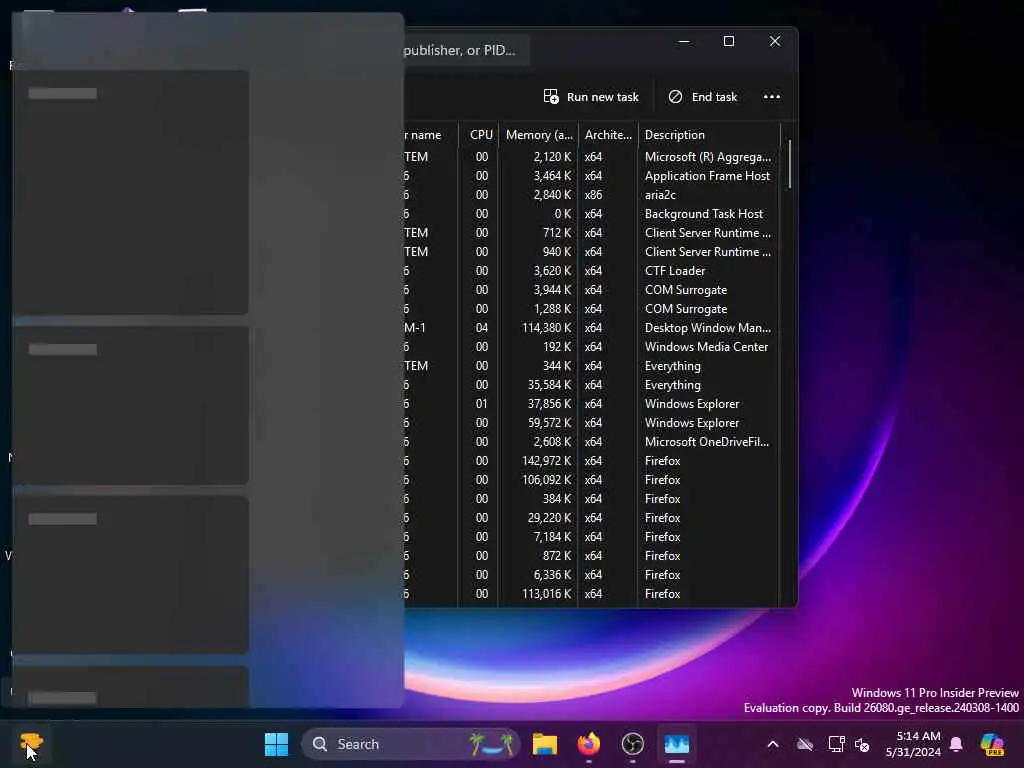This screenshot has height=768, width=1024.
Task: Open File Explorer from taskbar
Action: [545, 744]
